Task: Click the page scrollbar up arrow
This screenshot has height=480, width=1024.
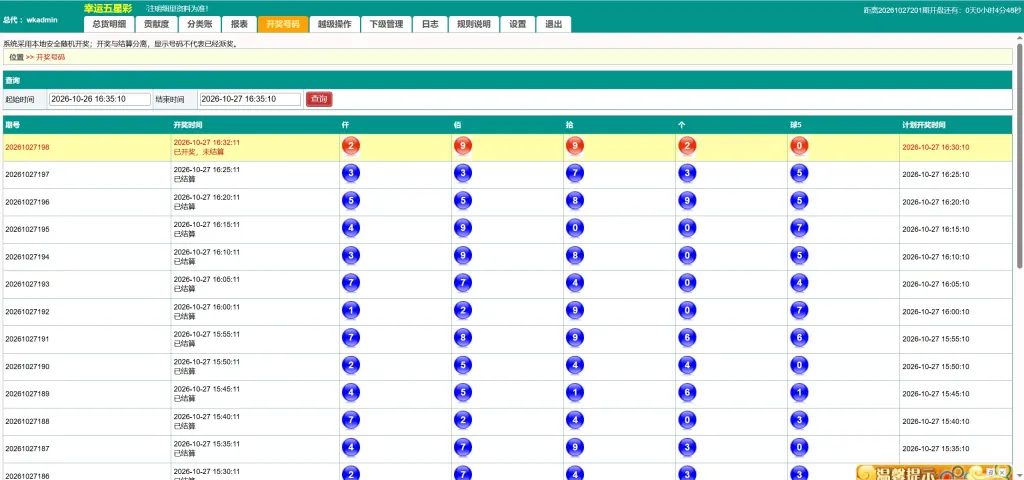Action: [1019, 39]
